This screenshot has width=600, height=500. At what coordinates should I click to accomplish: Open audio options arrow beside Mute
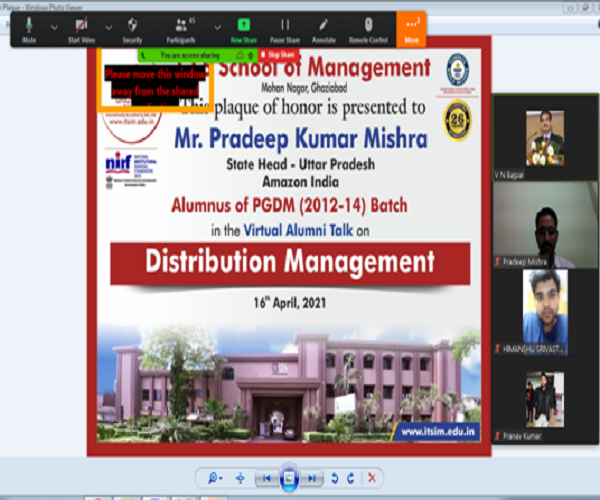coord(54,28)
